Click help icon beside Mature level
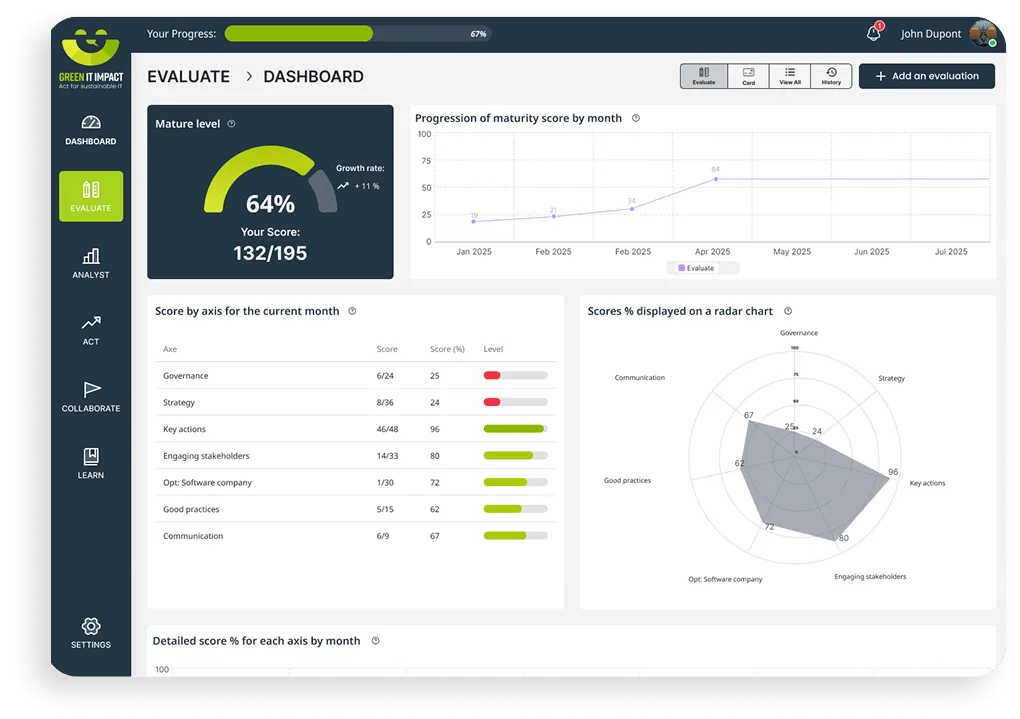This screenshot has width=1020, height=719. pos(232,124)
